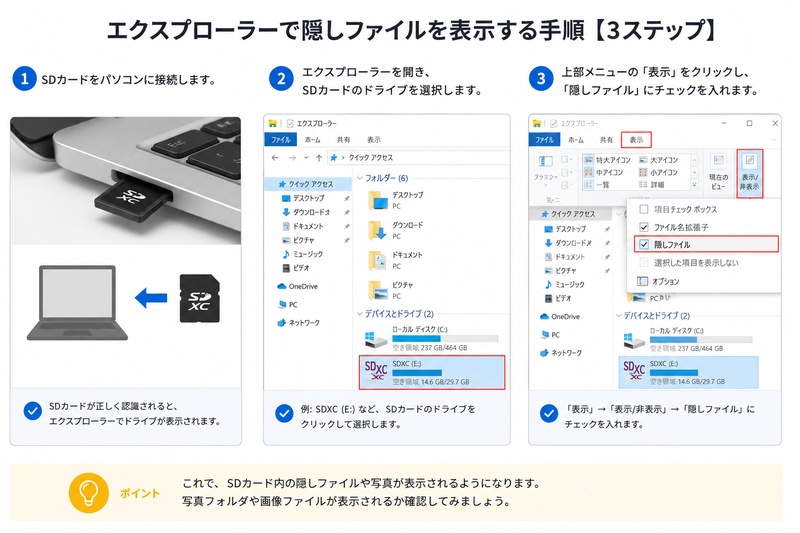Choose 一覧 layout in step 3 ribbon
The image size is (800, 533).
point(597,185)
